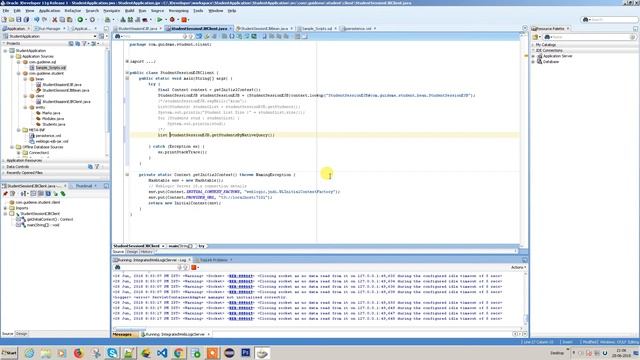Expand the Connection1 node
This screenshot has height=360, width=640.
point(18,153)
